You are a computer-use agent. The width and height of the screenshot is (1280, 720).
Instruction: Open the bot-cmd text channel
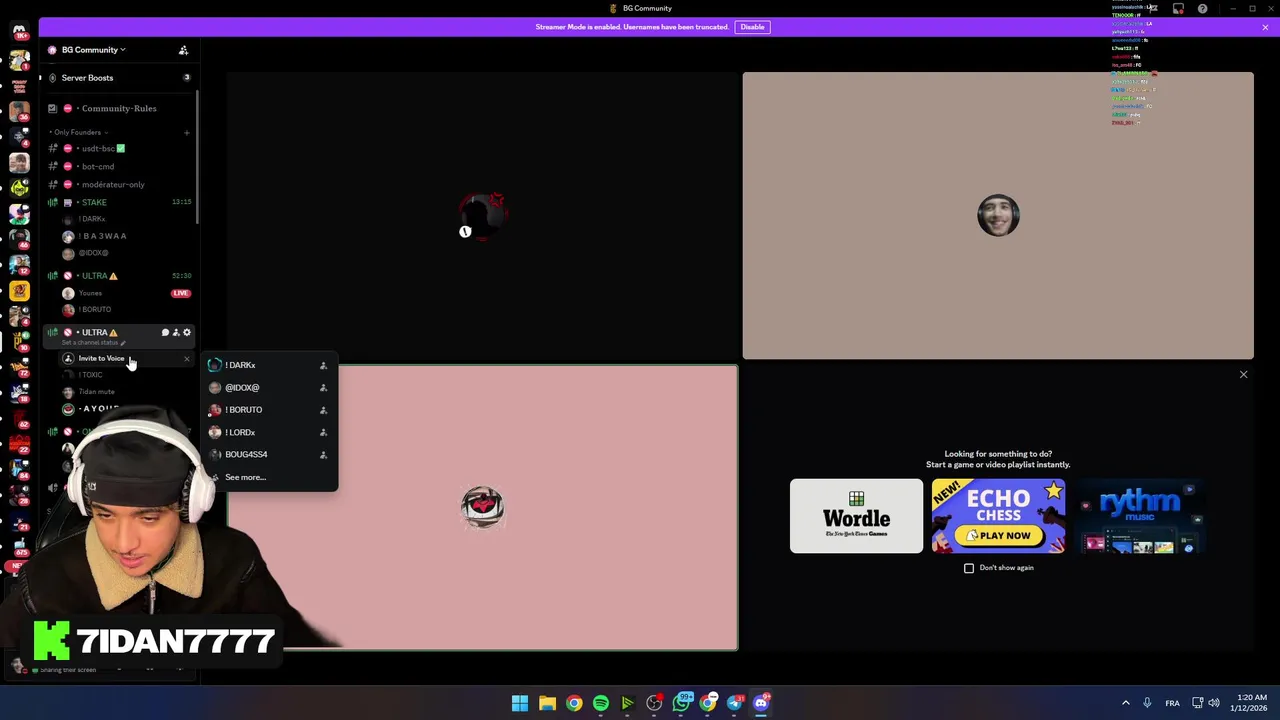pos(120,166)
